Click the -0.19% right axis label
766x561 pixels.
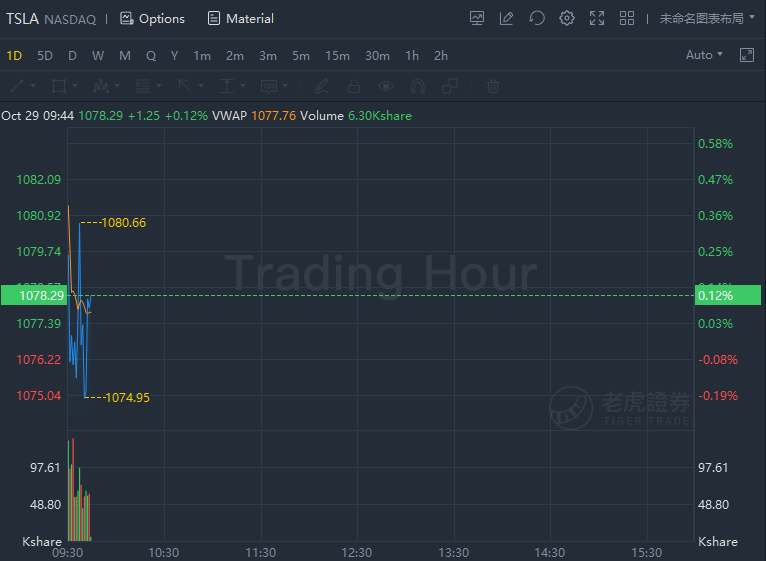[718, 395]
